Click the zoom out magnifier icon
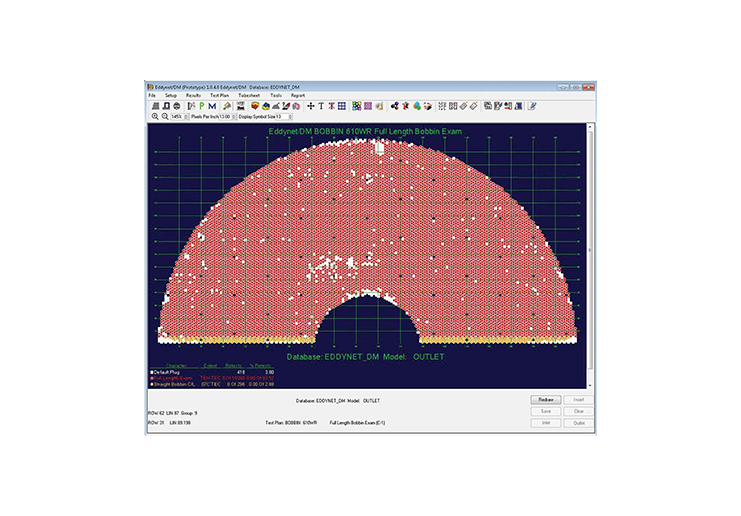The image size is (741, 516). [x=165, y=116]
